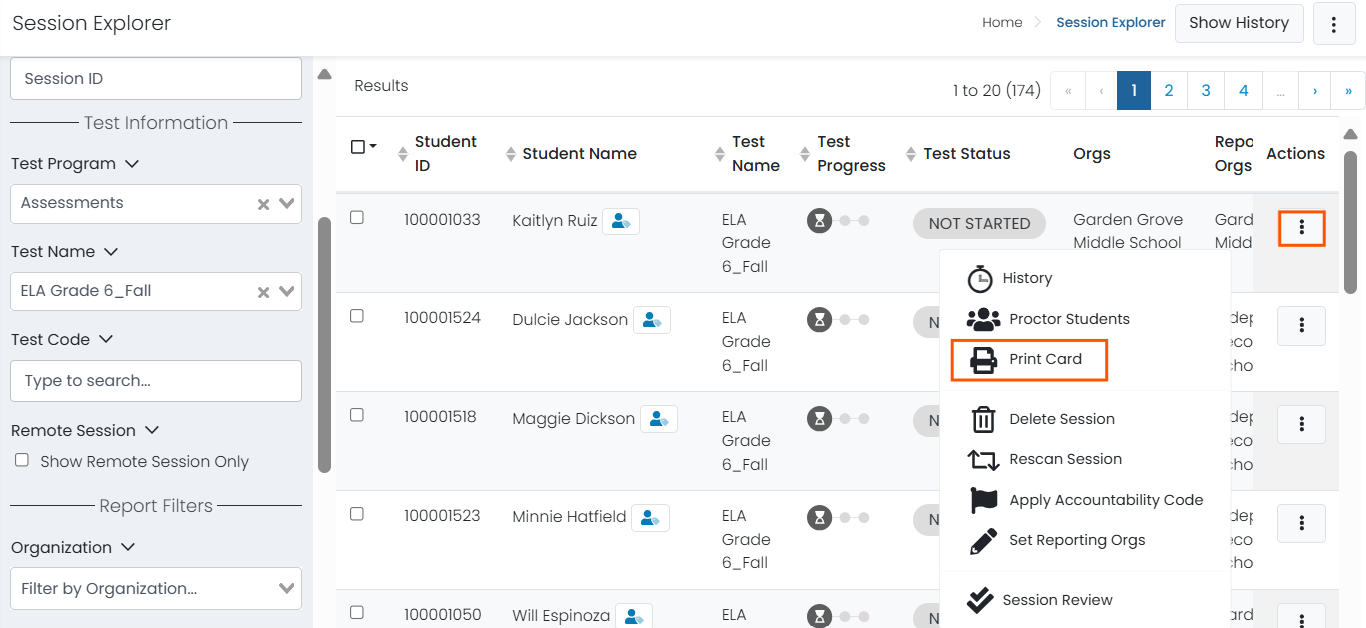This screenshot has width=1366, height=628.
Task: Click the student profile icon next to Dulcie Jackson
Action: coord(651,320)
